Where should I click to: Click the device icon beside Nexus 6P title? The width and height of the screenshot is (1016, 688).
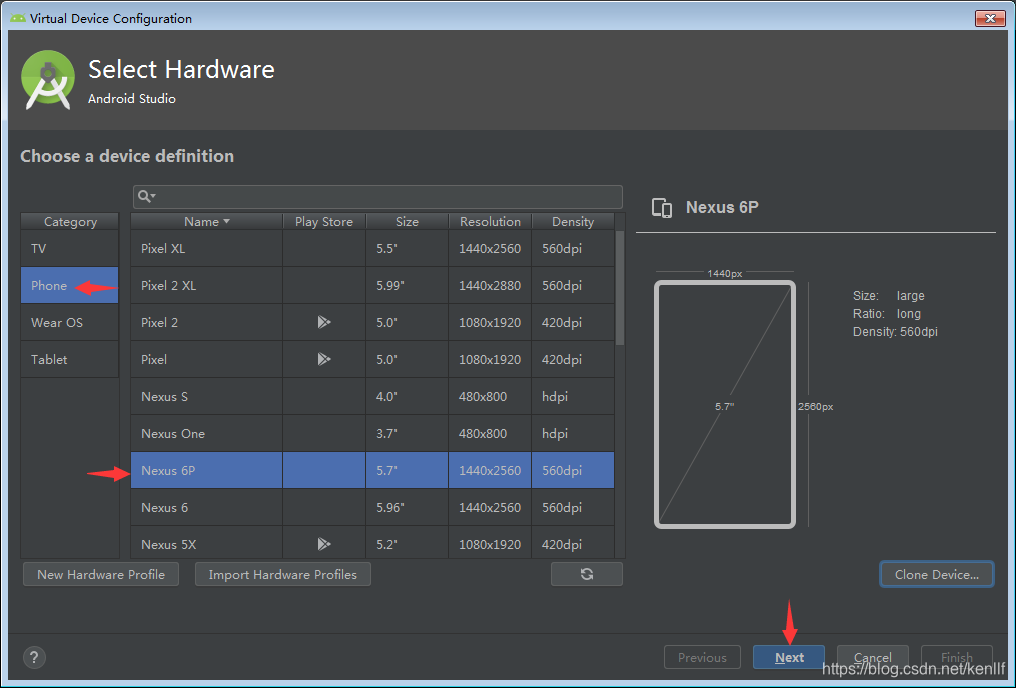click(x=662, y=208)
